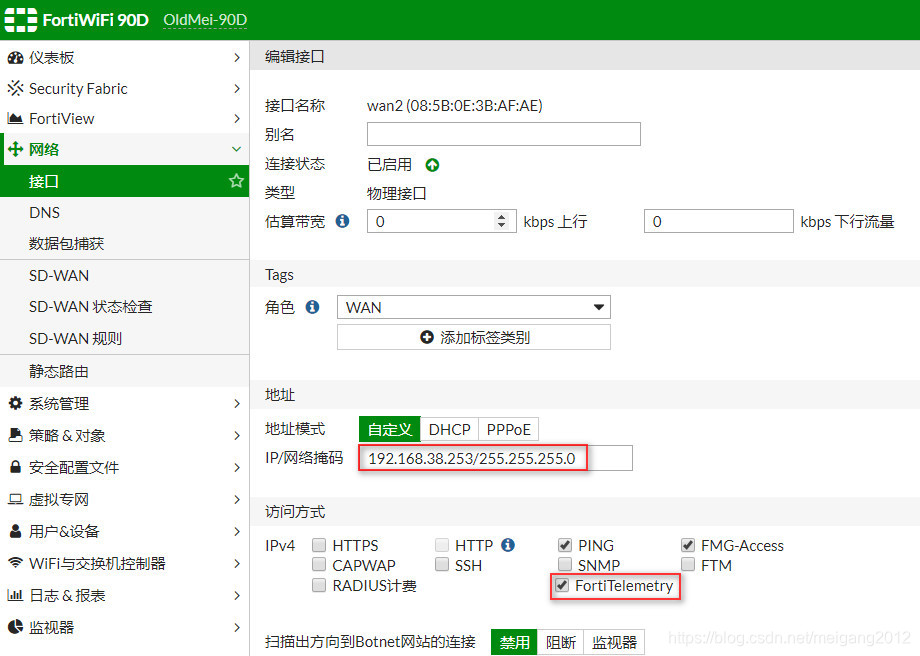Image resolution: width=920 pixels, height=656 pixels.
Task: Click the 添加标签类别 button
Action: pyautogui.click(x=473, y=337)
